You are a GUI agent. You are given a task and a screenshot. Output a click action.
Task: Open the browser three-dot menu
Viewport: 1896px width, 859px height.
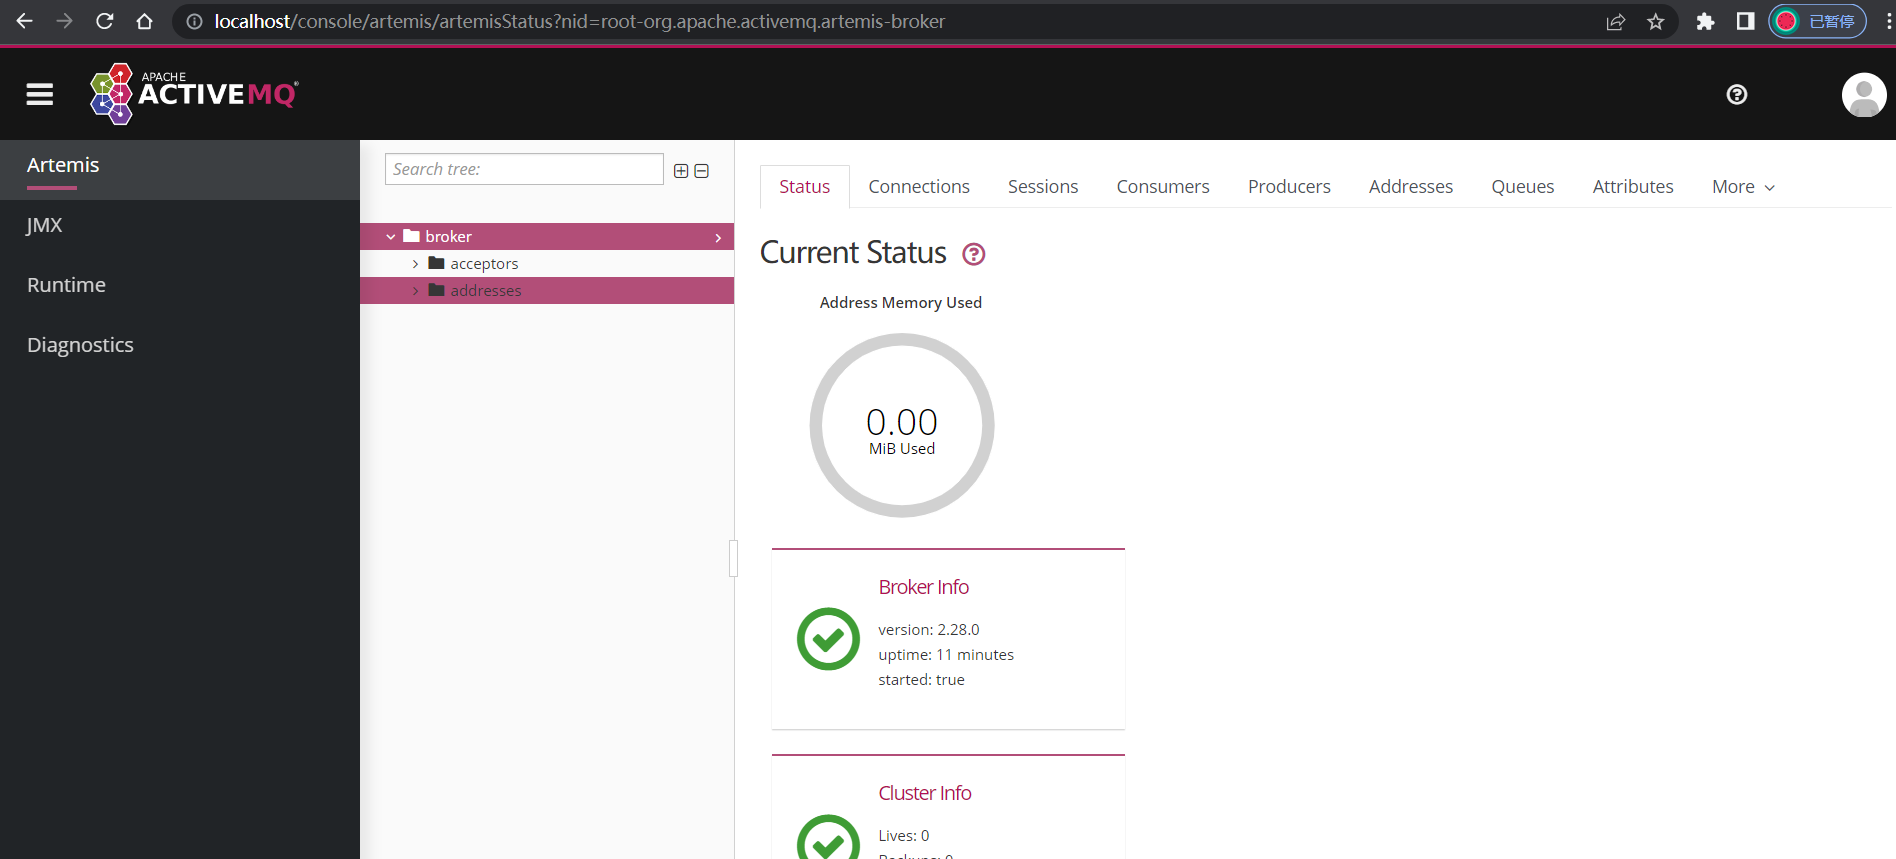[x=1888, y=21]
